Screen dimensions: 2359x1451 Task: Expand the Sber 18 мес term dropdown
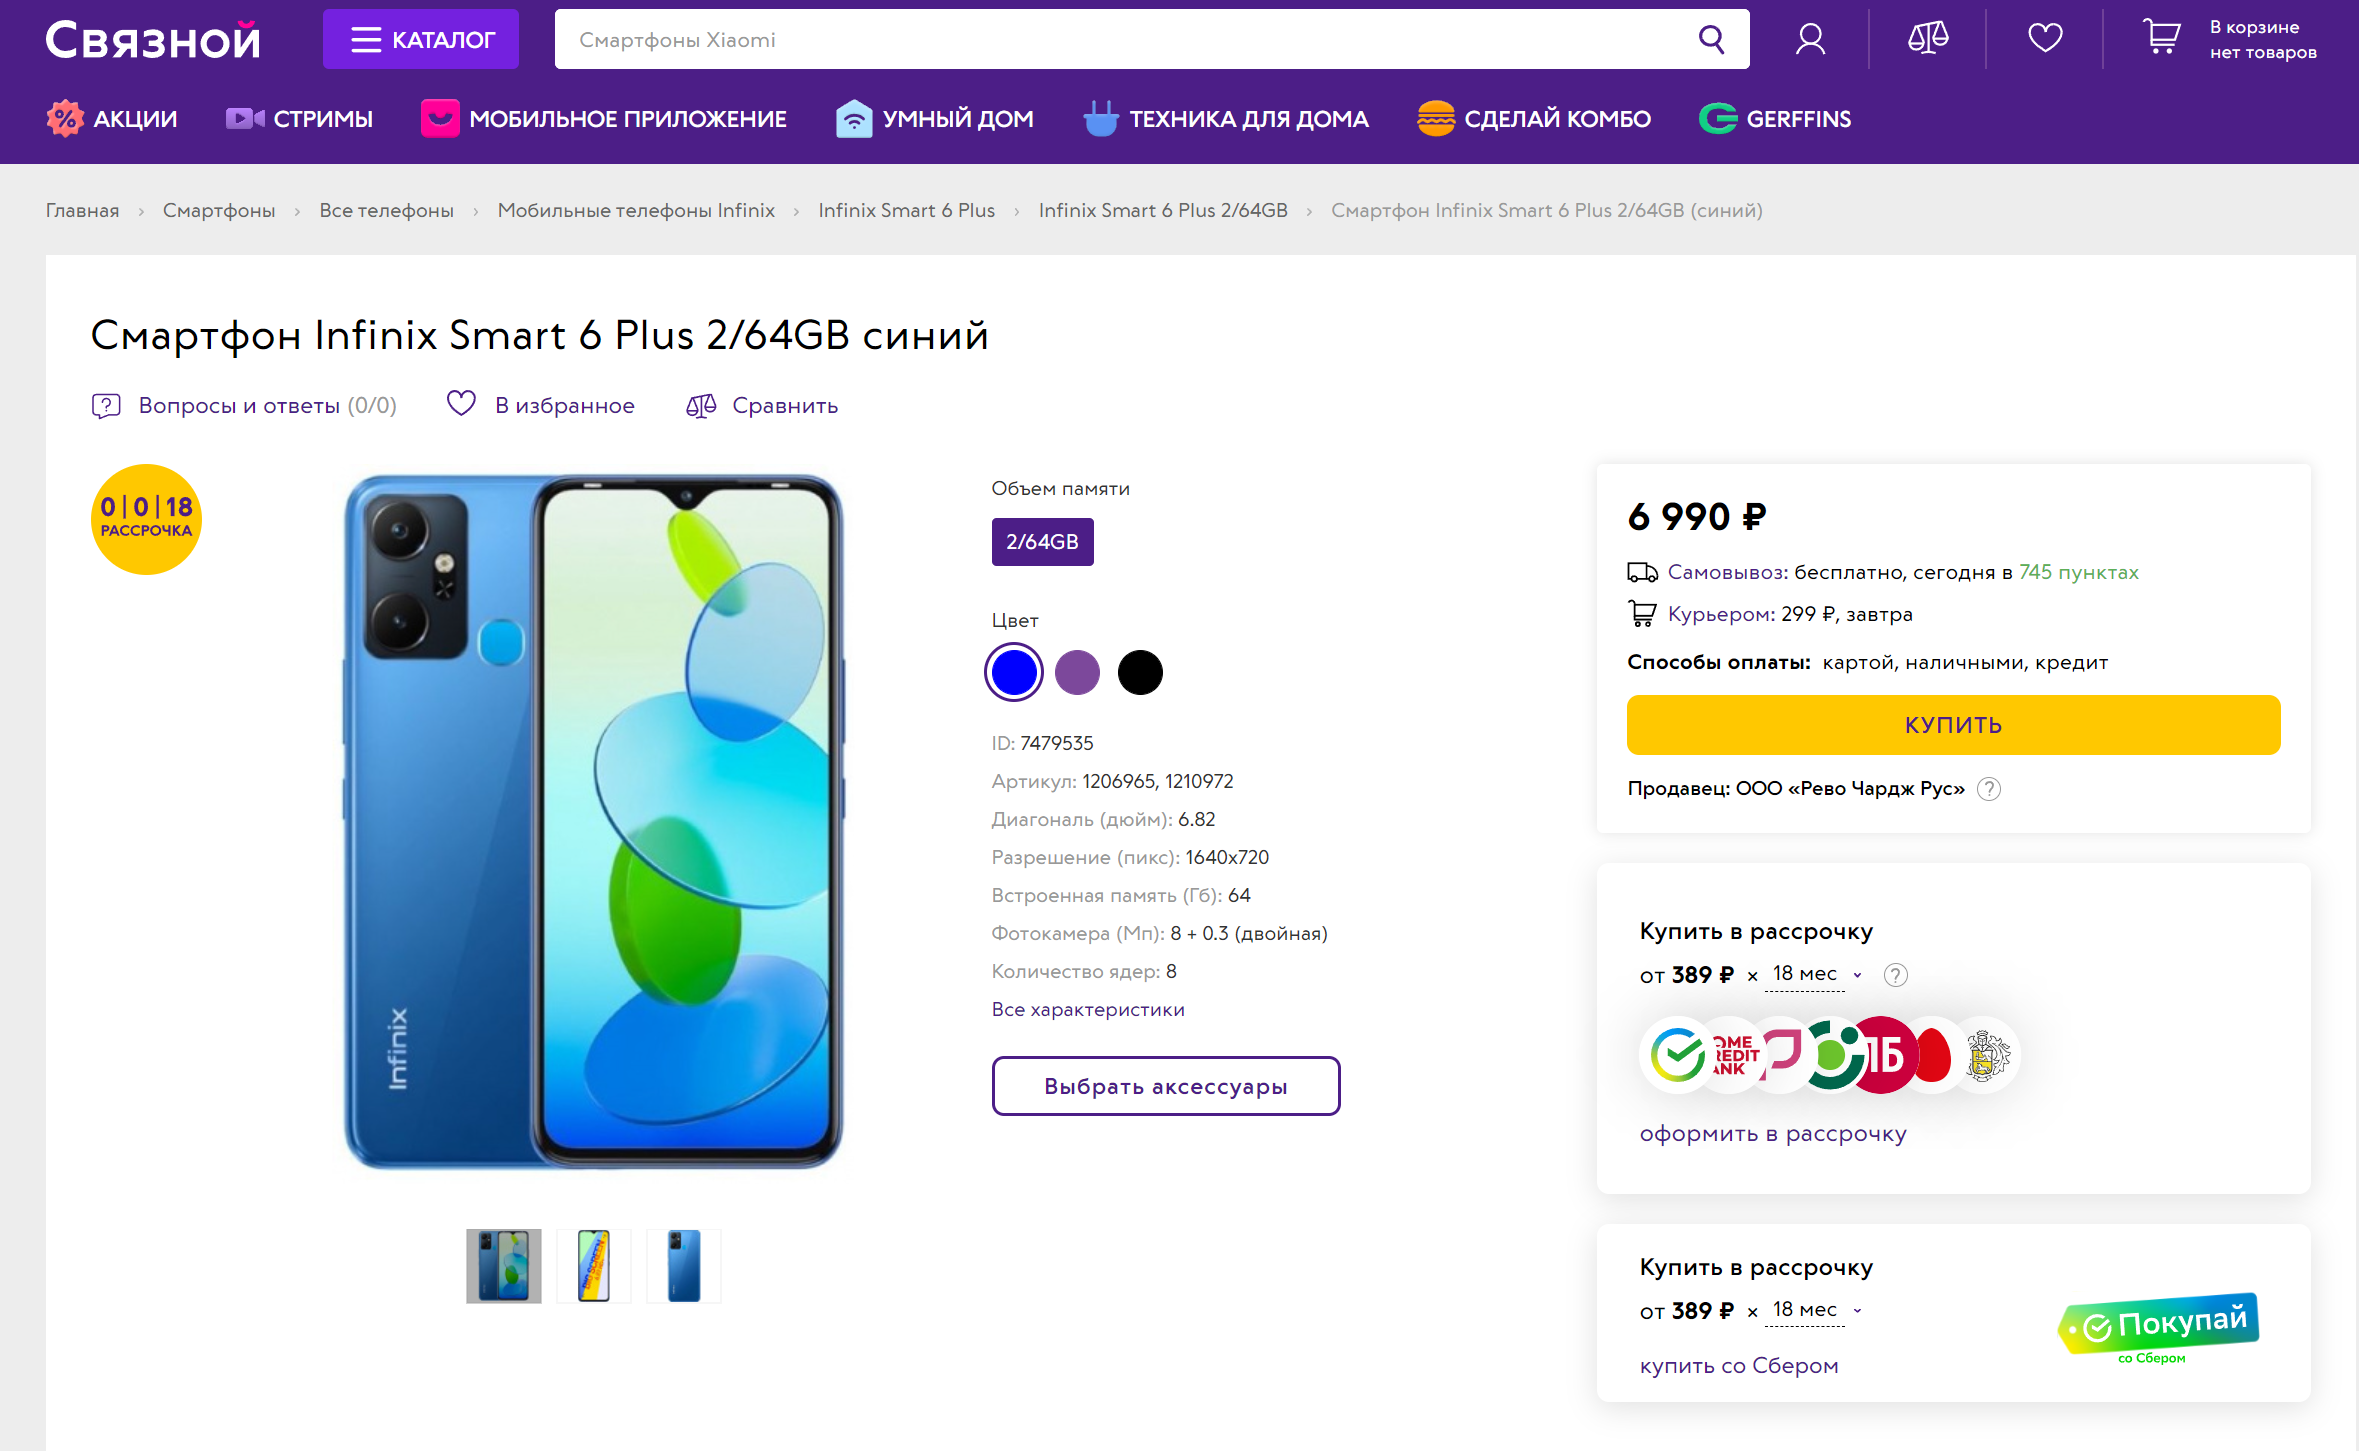click(x=1816, y=1311)
